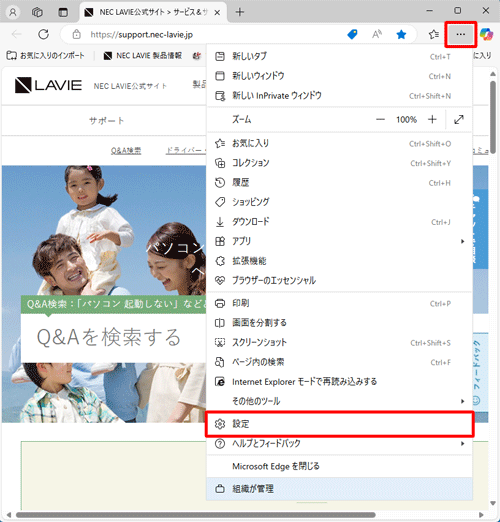
Task: Increase zoom with the plus button
Action: [x=432, y=119]
